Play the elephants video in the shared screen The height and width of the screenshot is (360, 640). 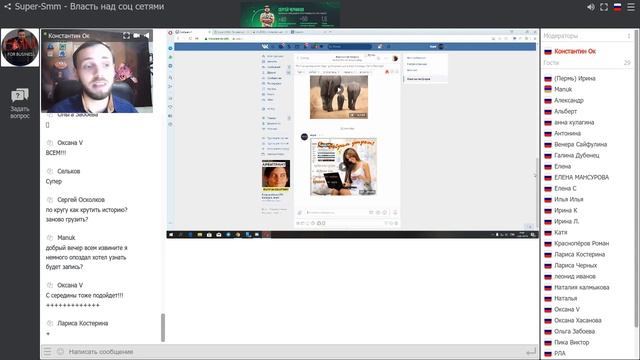339,91
